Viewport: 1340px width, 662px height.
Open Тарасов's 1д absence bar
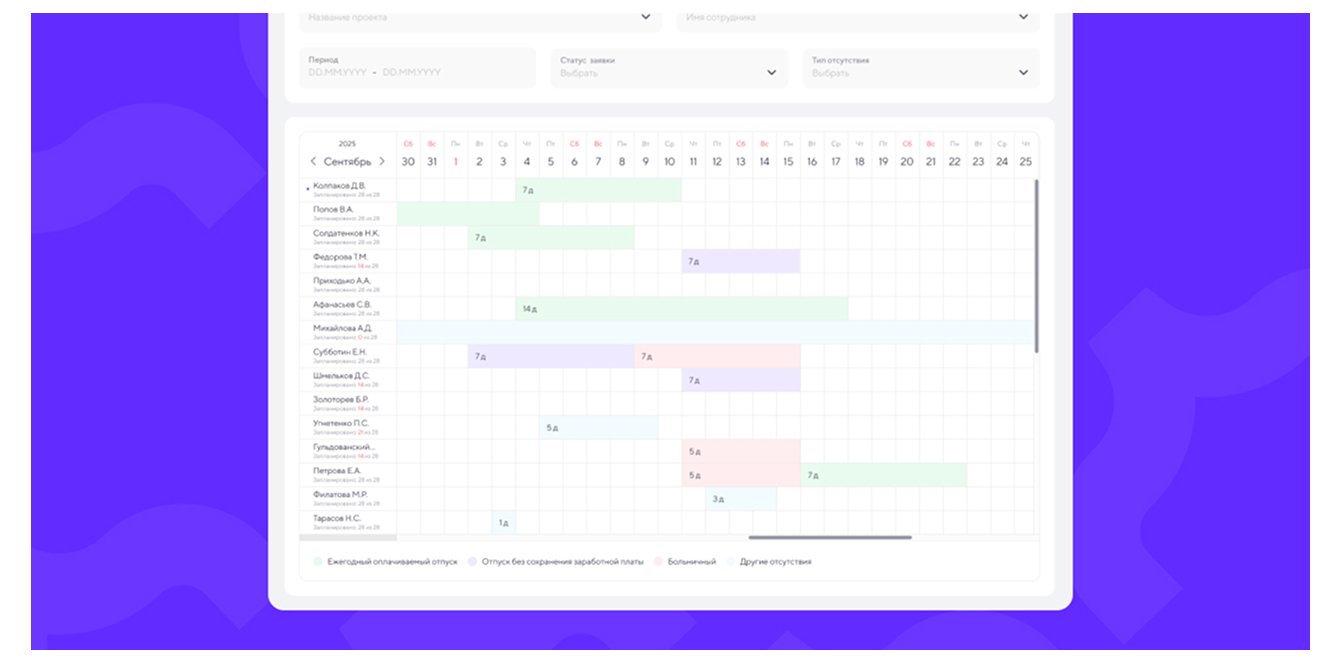(504, 523)
